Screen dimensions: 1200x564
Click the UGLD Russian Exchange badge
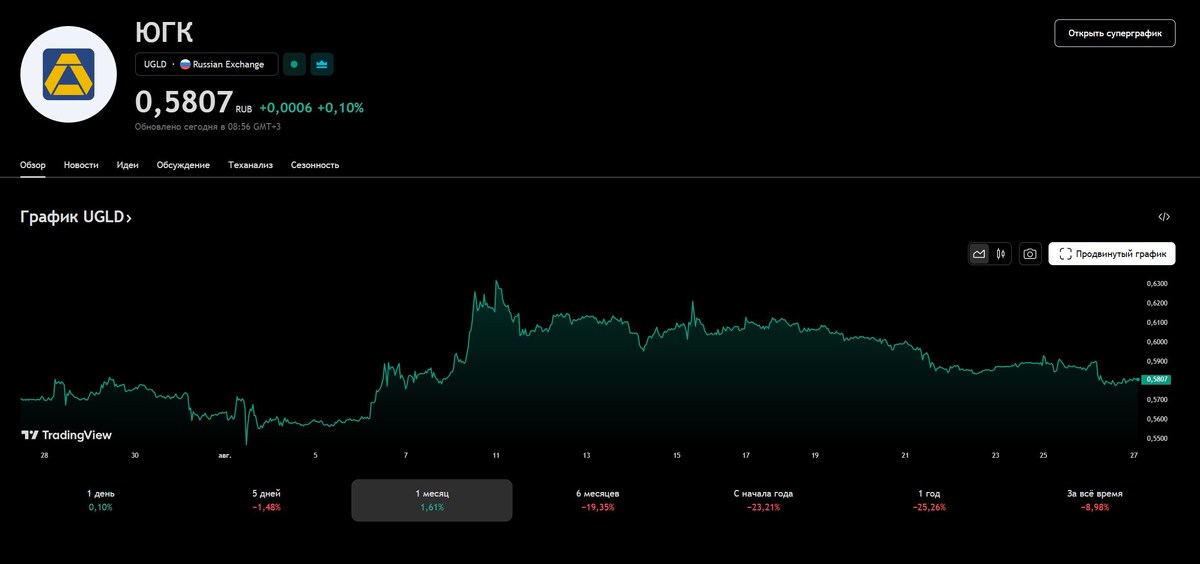pos(207,64)
